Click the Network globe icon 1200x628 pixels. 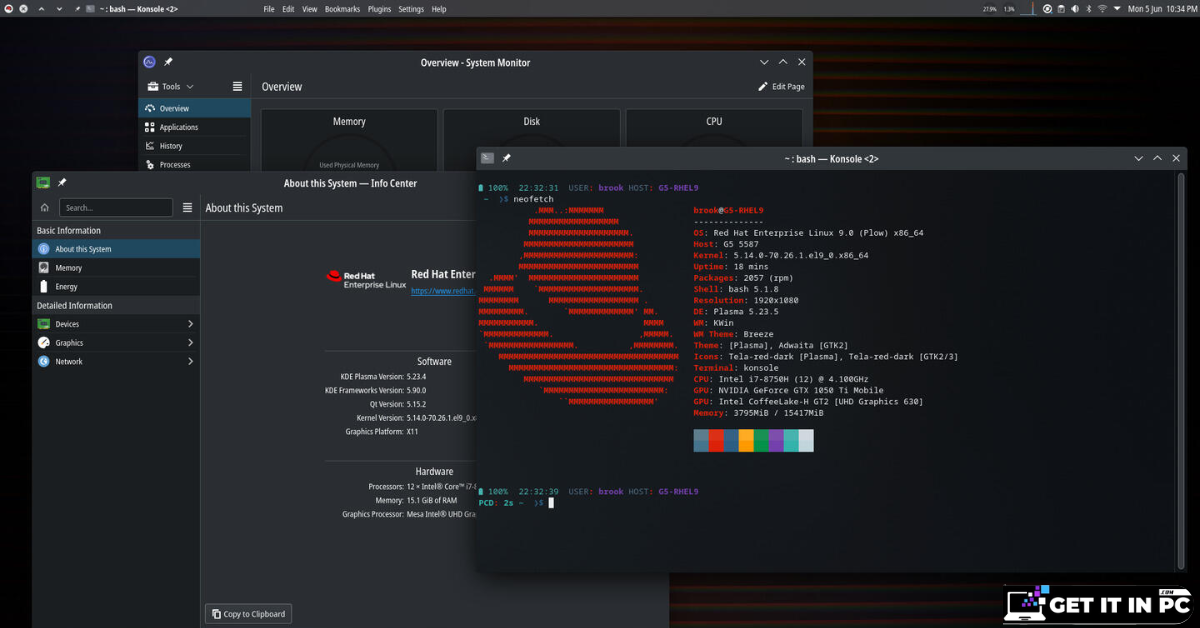(x=44, y=361)
